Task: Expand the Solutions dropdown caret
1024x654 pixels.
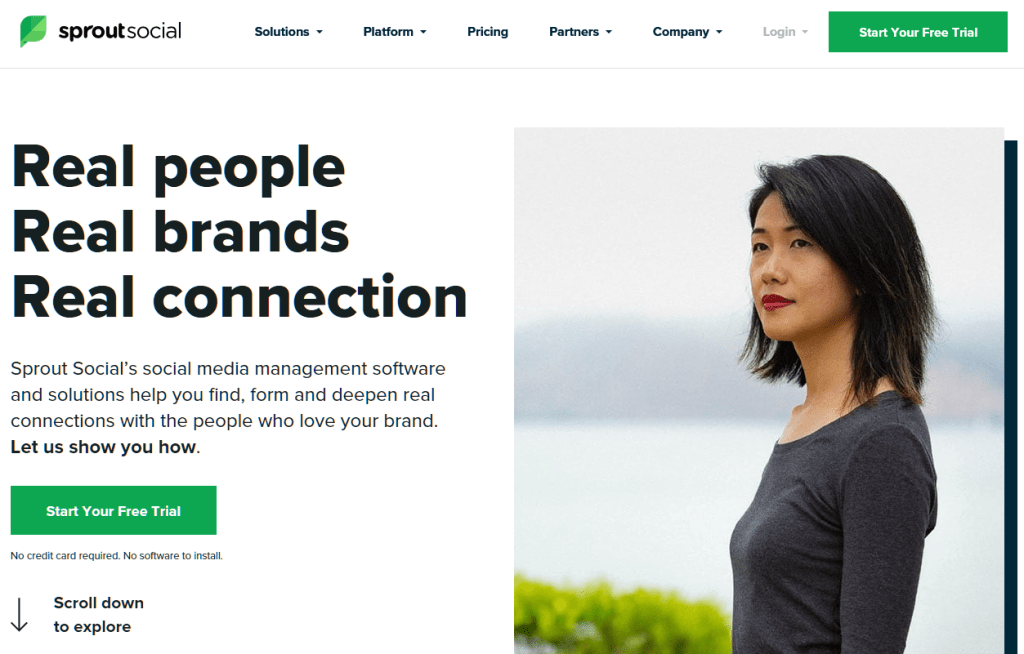Action: tap(319, 32)
